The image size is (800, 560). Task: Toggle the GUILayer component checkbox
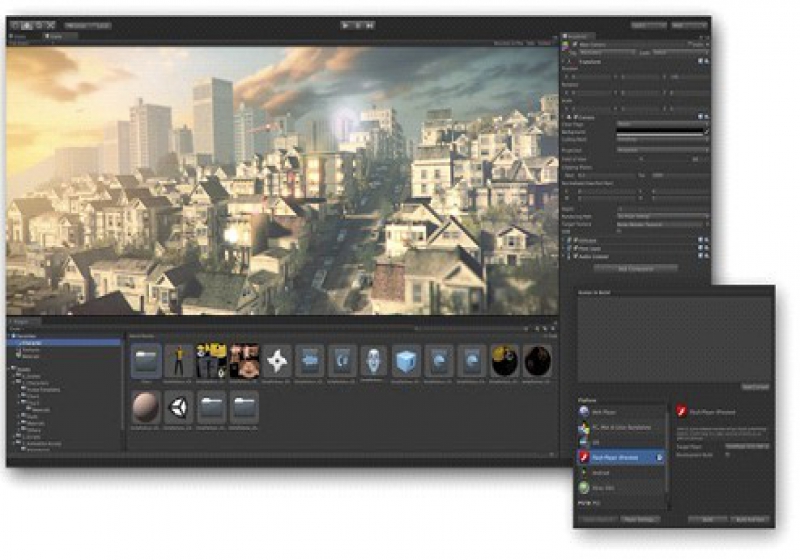point(576,240)
